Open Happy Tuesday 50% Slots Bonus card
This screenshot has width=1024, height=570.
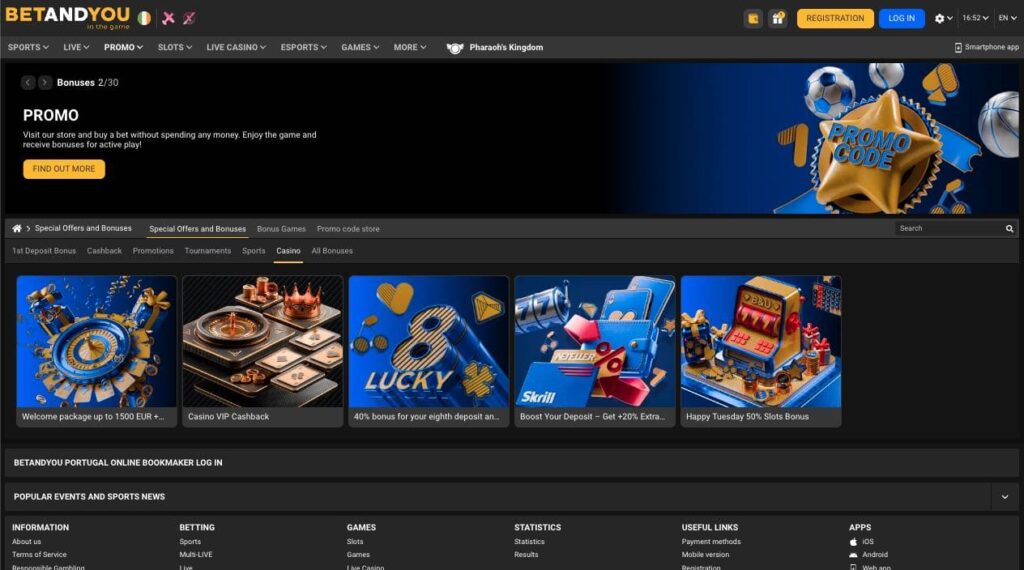pyautogui.click(x=761, y=351)
